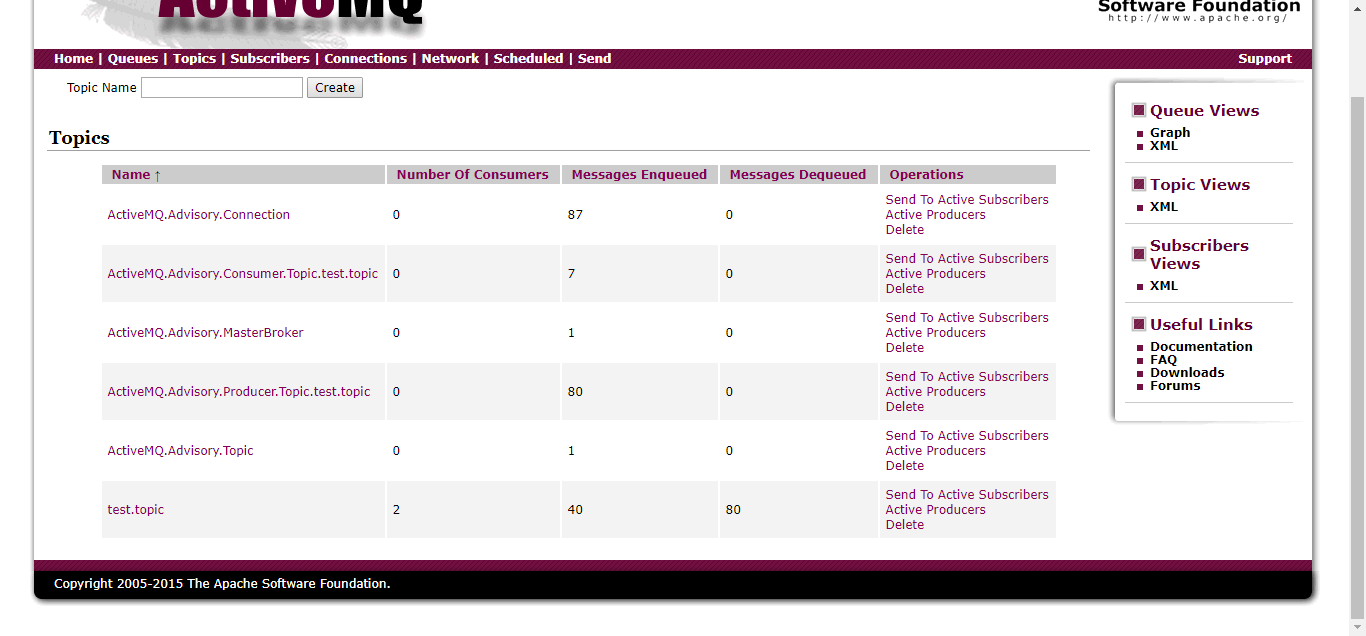Screen dimensions: 1366x636
Task: Send To Active Subscribers for Producer.Topic.test.topic
Action: pos(967,377)
